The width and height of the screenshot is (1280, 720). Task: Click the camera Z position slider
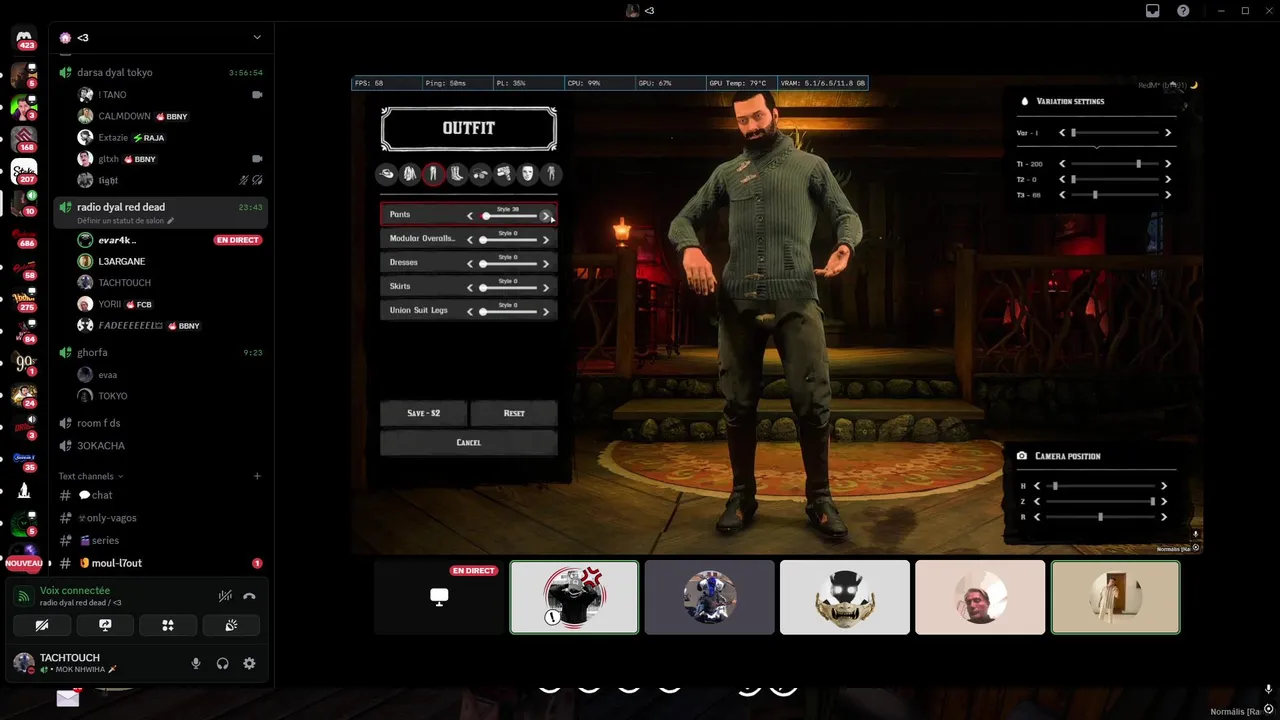tap(1100, 502)
